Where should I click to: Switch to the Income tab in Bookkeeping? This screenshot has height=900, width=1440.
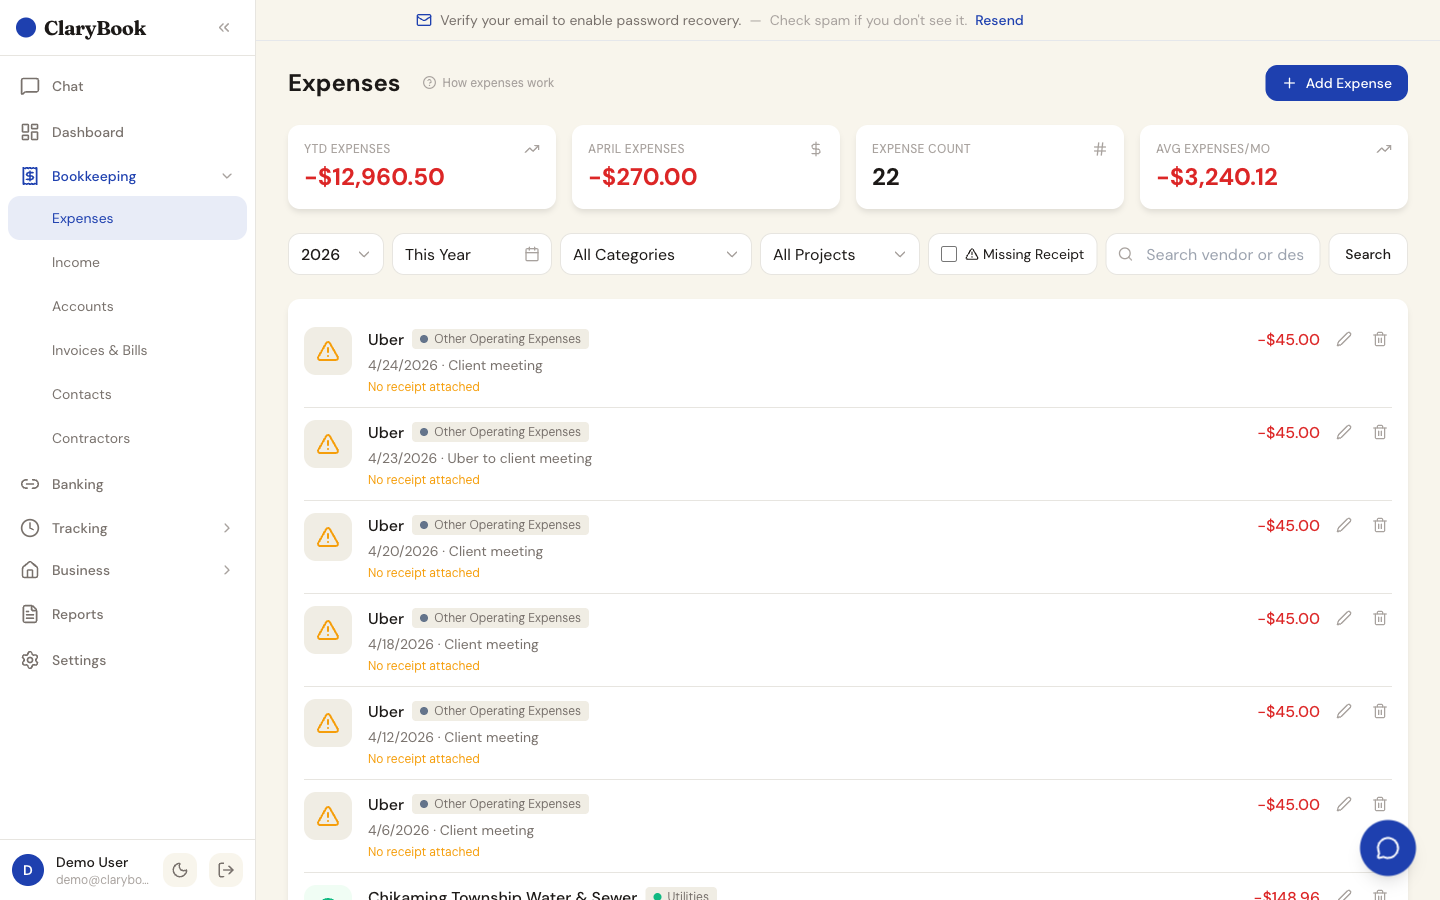click(76, 262)
